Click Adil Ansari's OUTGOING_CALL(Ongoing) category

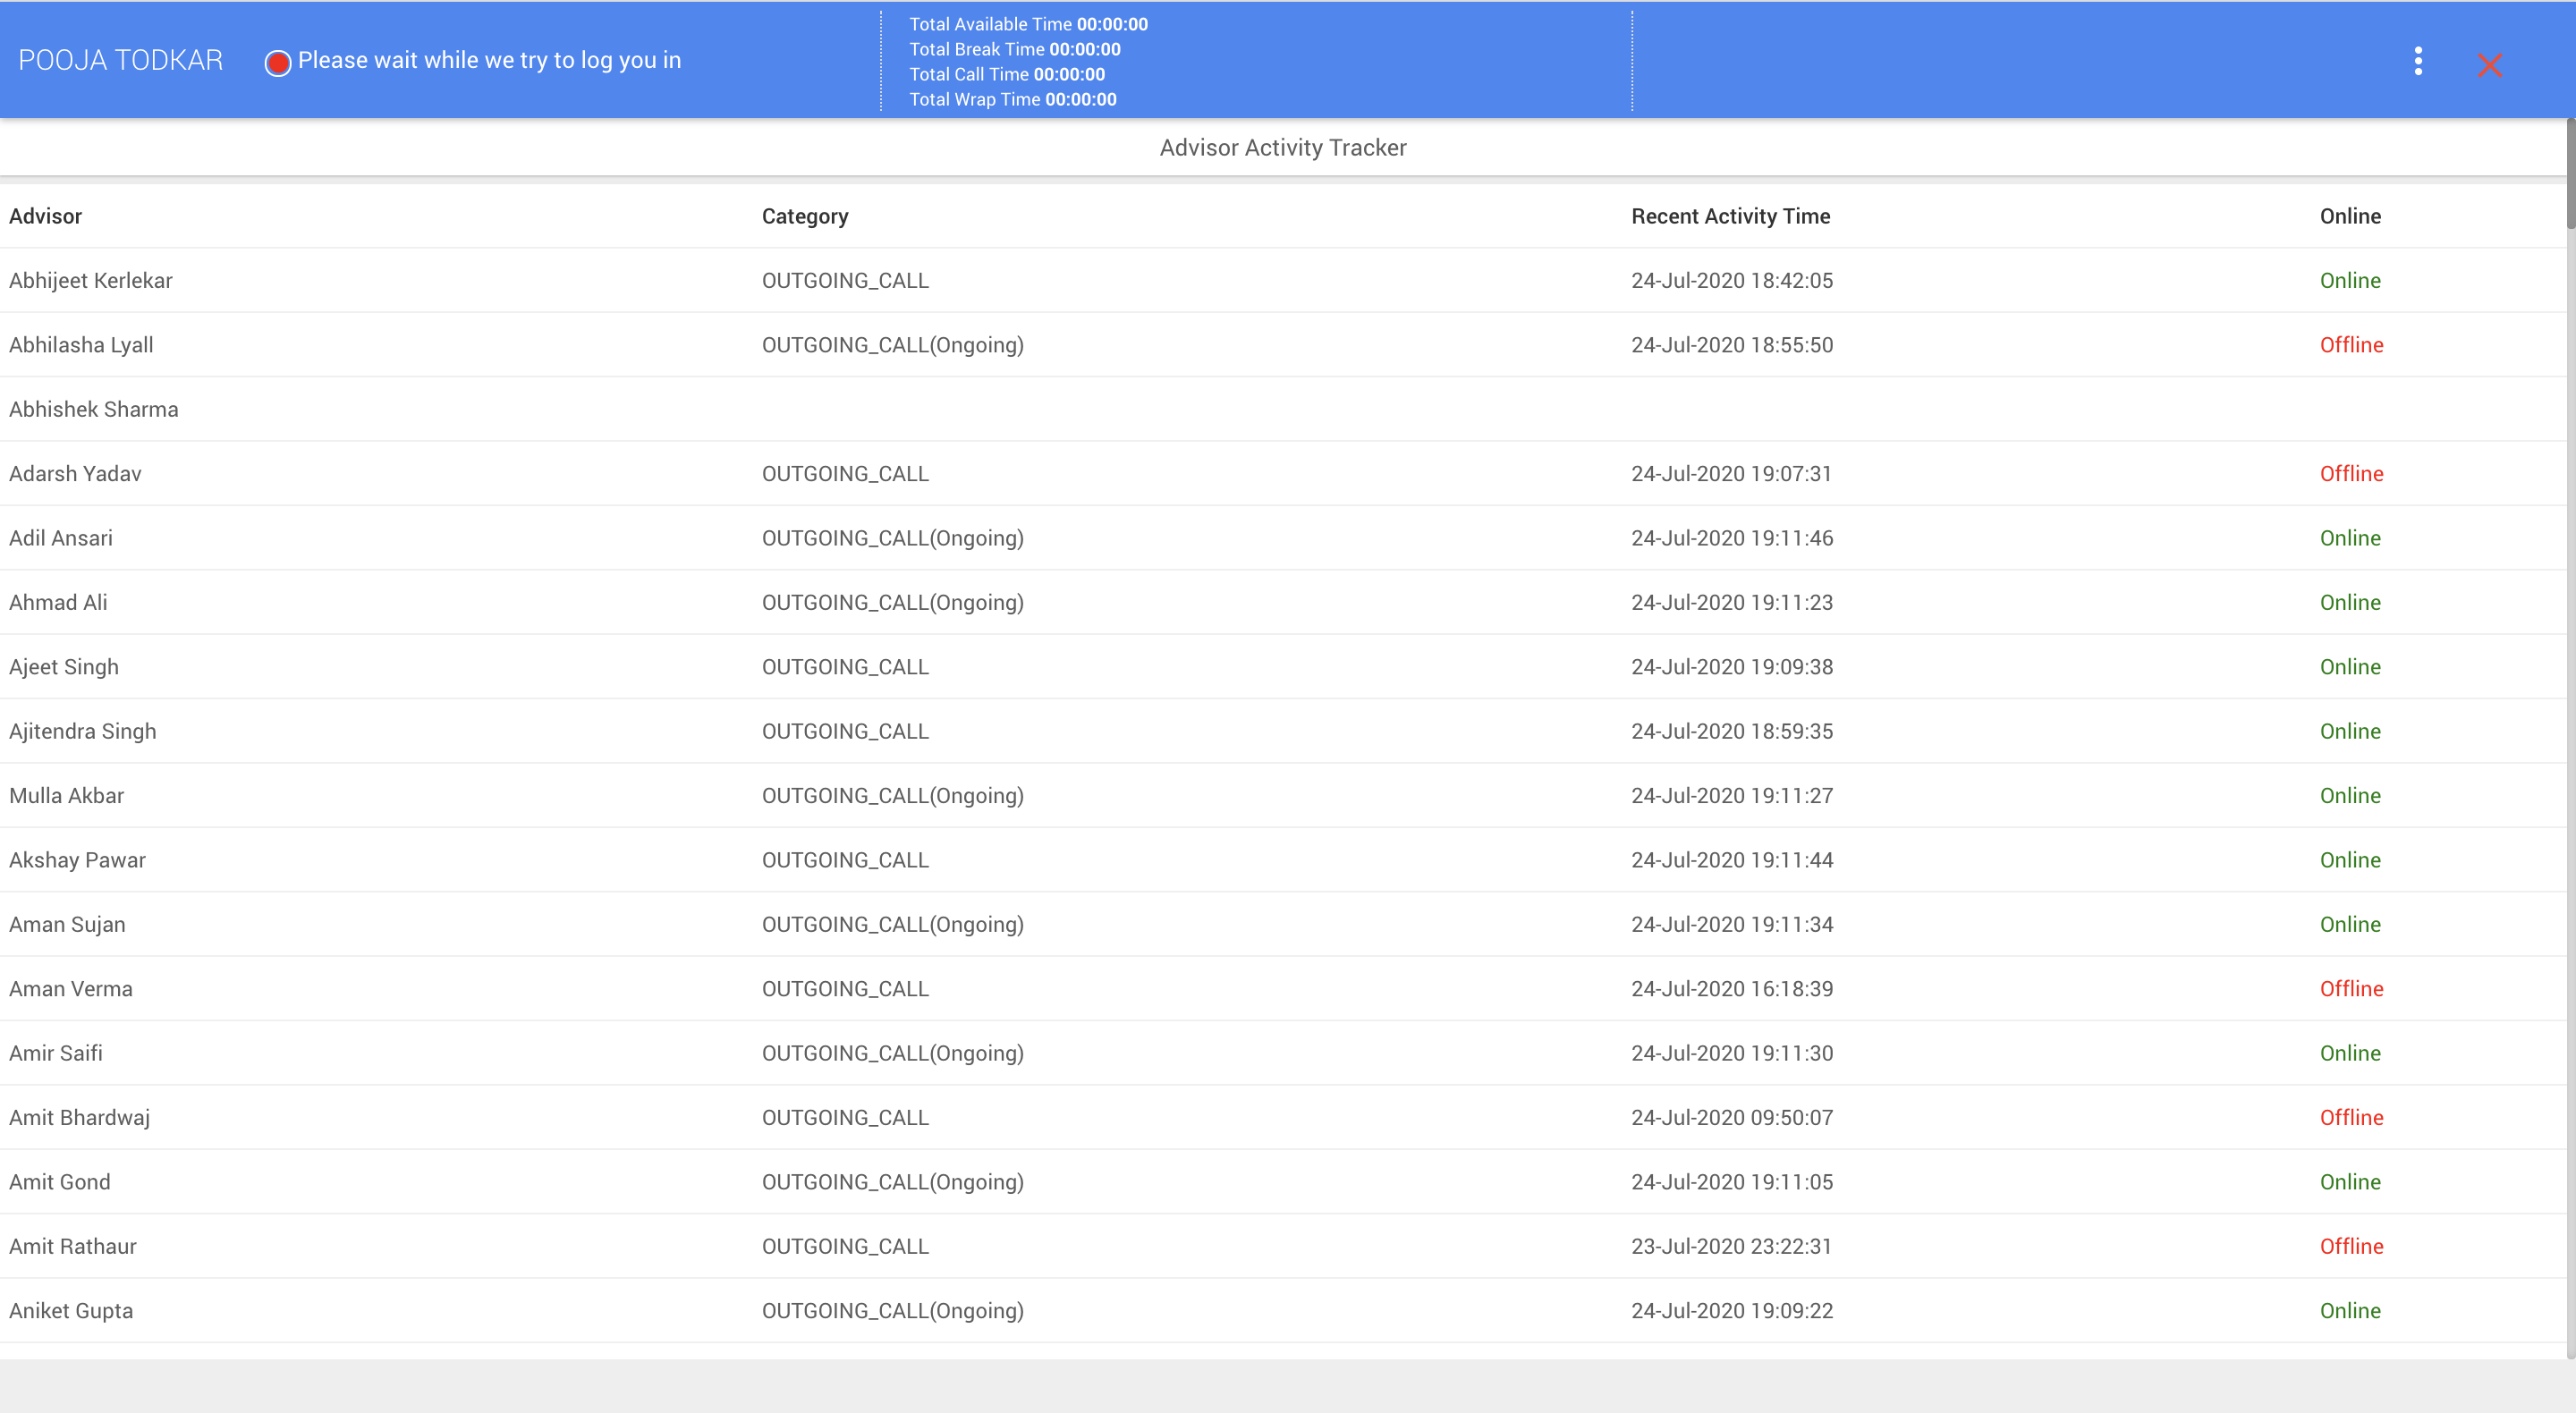[x=893, y=538]
